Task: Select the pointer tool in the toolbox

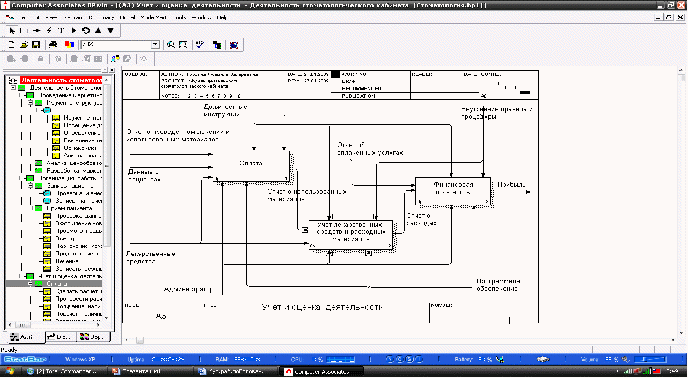Action: coord(12,31)
